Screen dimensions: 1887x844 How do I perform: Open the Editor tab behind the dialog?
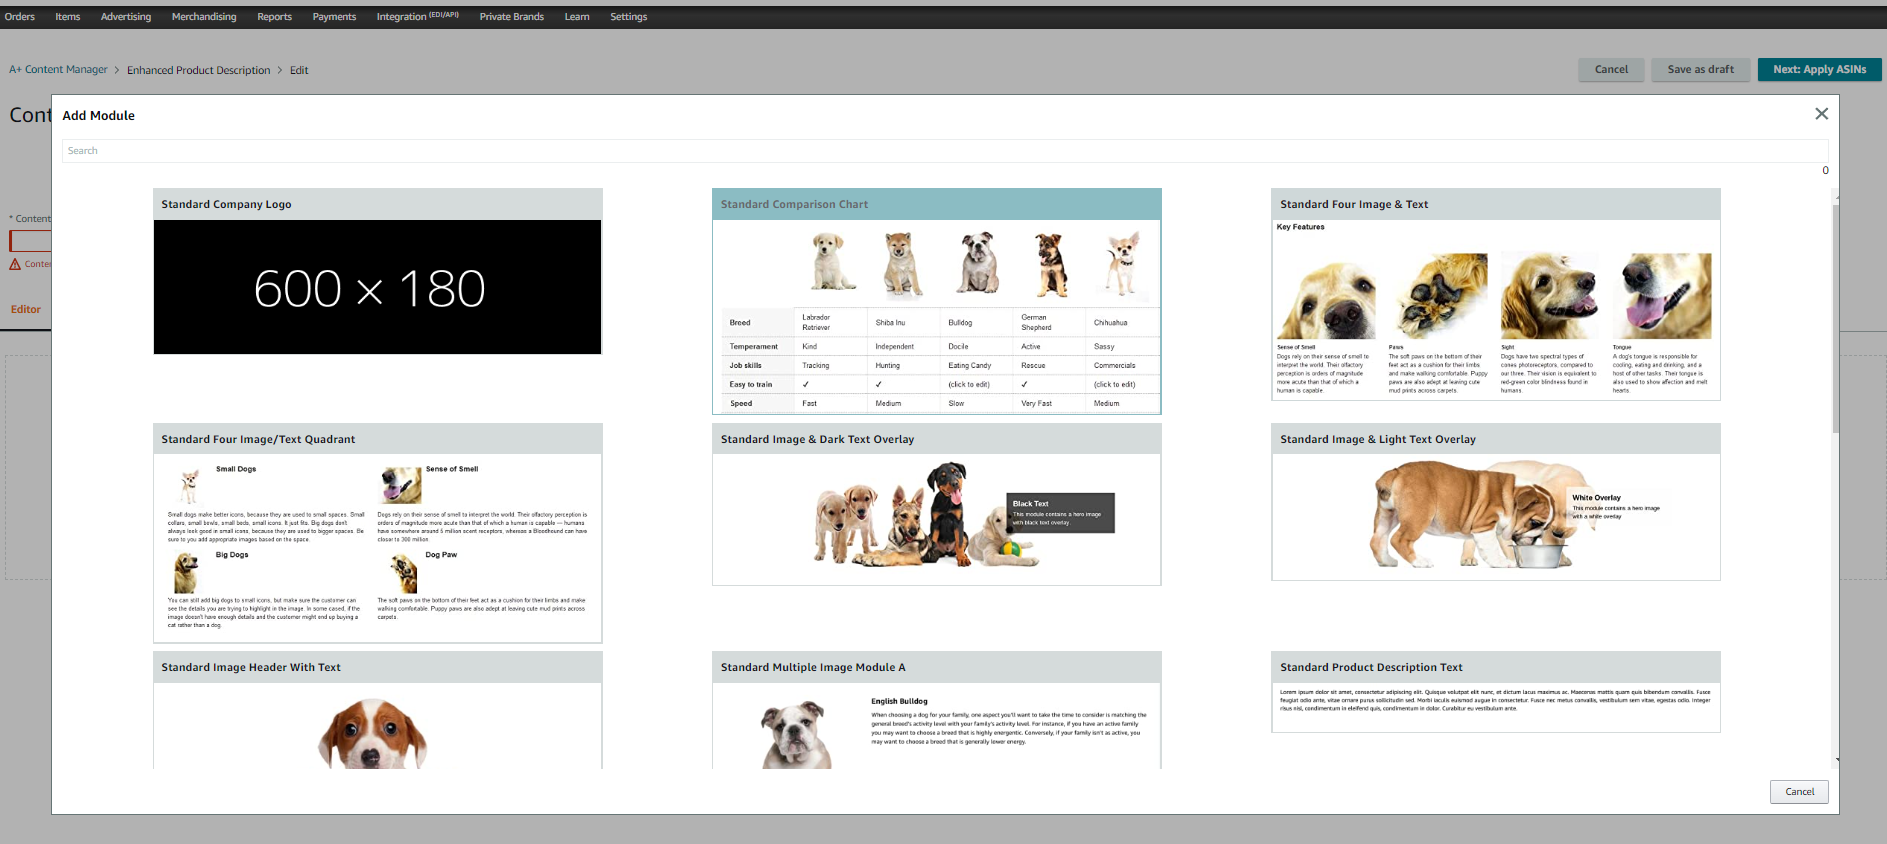pos(26,309)
